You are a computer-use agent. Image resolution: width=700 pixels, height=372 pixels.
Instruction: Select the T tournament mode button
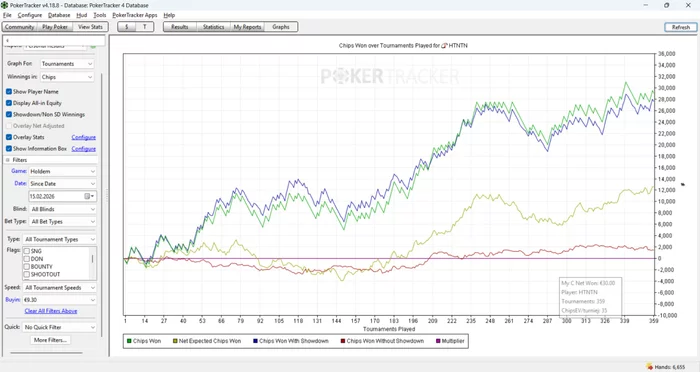coord(145,27)
